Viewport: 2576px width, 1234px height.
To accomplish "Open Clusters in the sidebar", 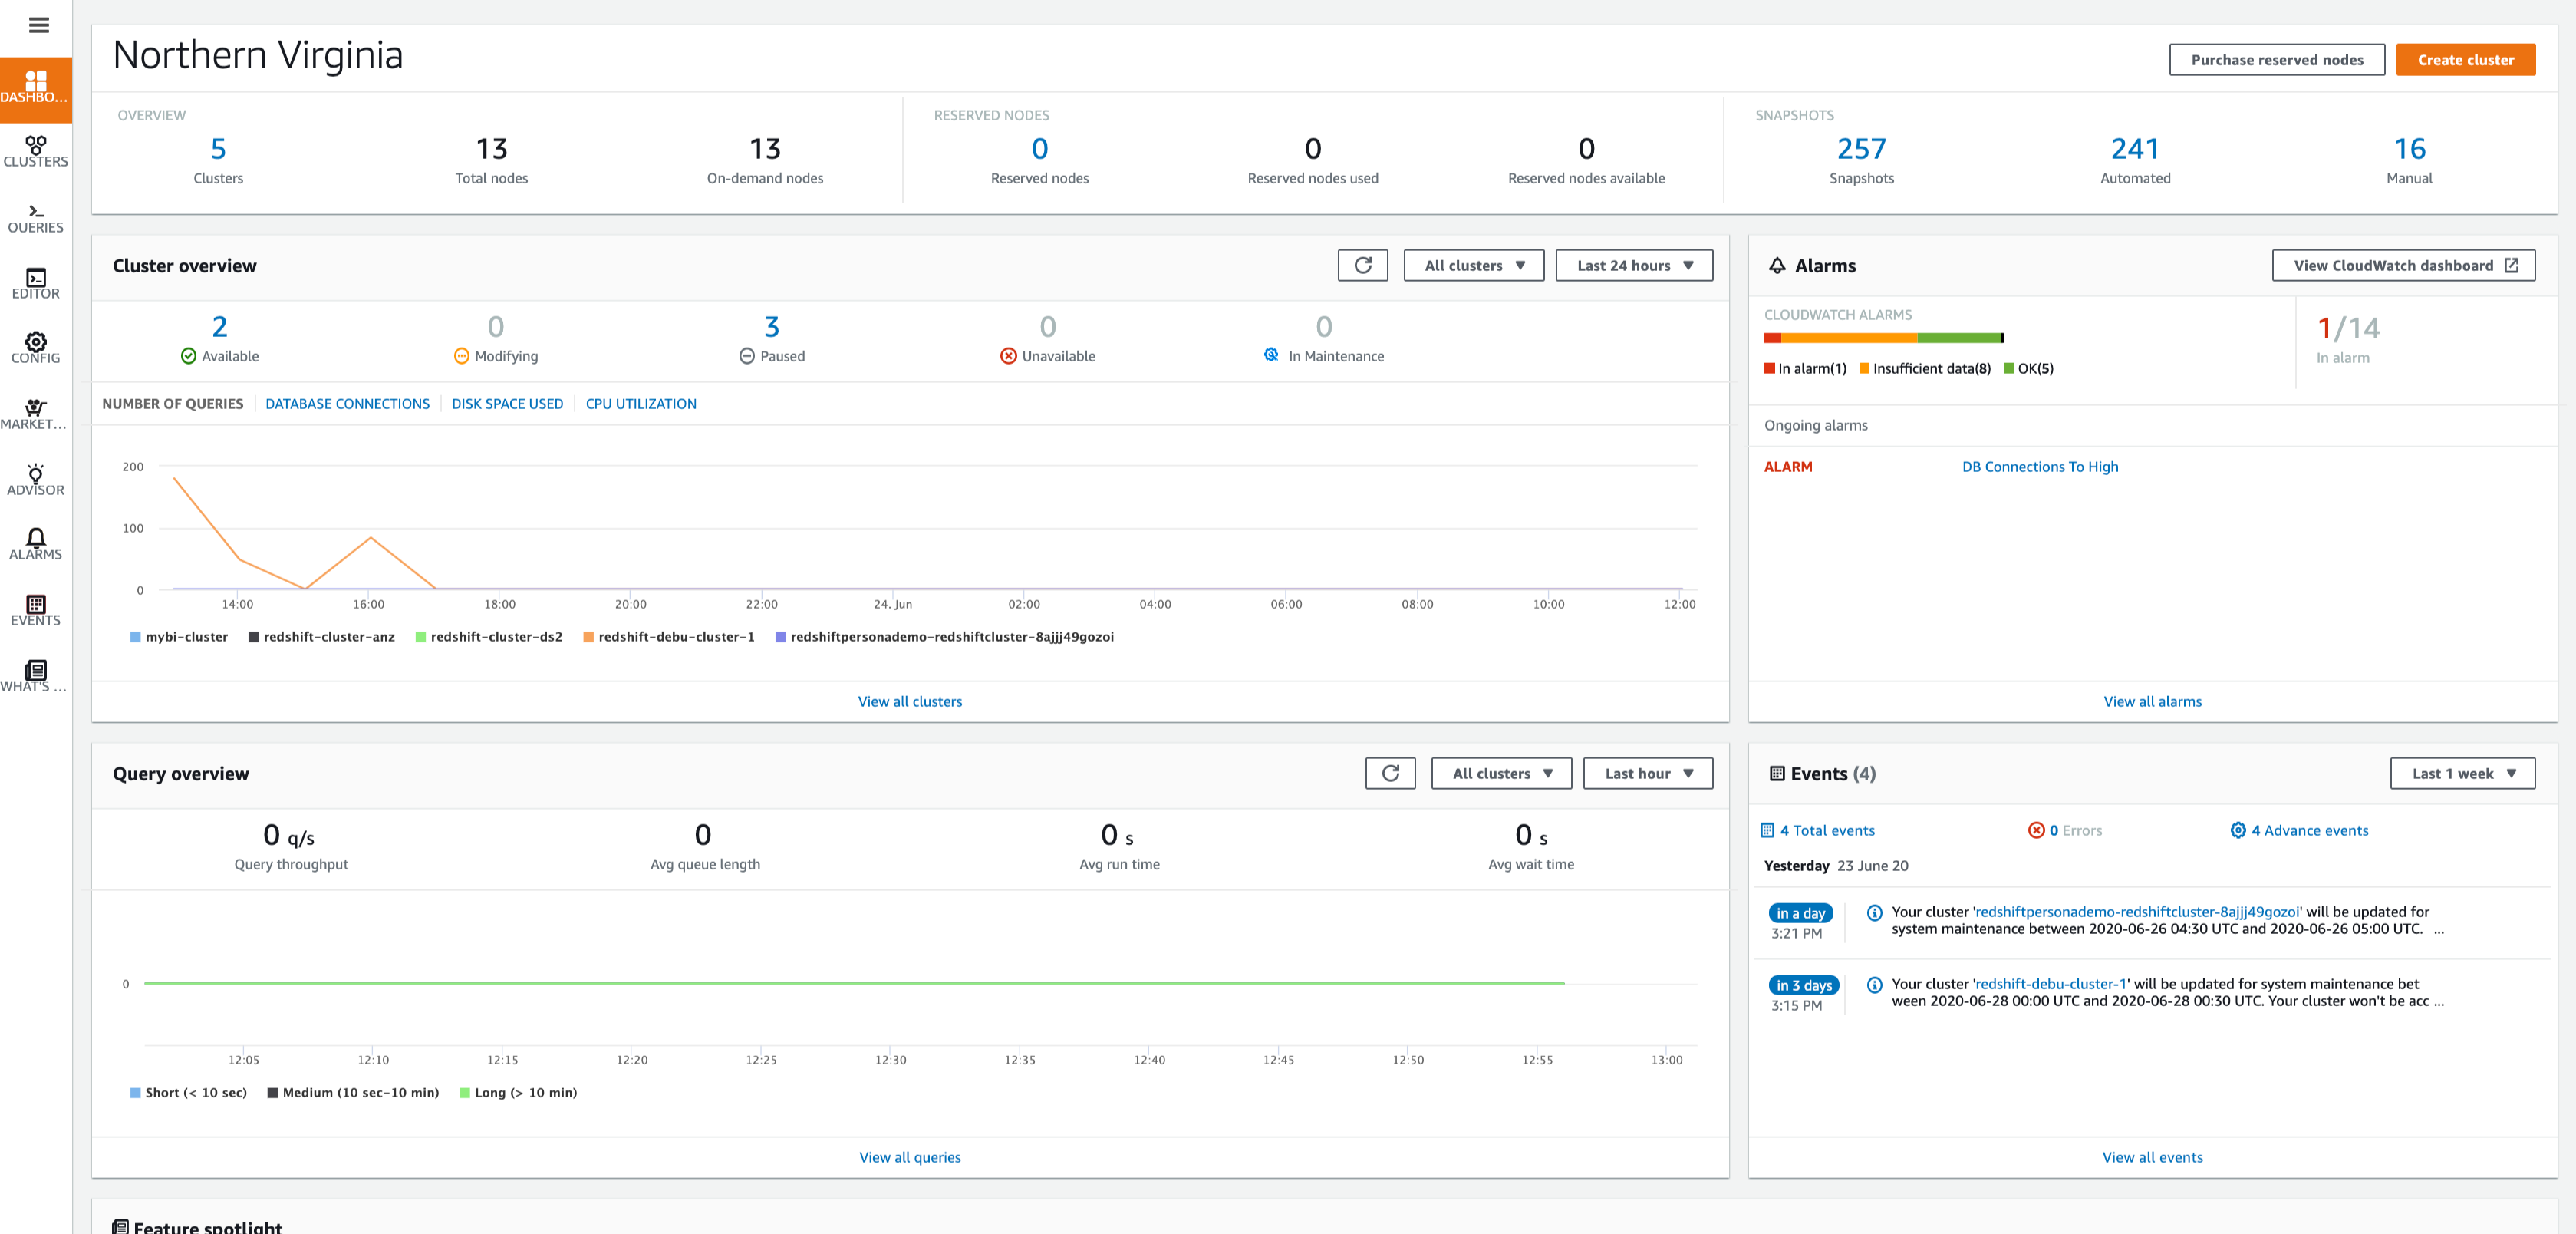I will tap(36, 151).
